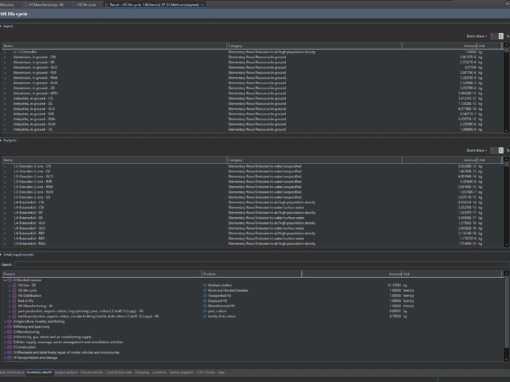Click the flow icon beside Manufactured HS
510x382 pixels.
pos(205,306)
